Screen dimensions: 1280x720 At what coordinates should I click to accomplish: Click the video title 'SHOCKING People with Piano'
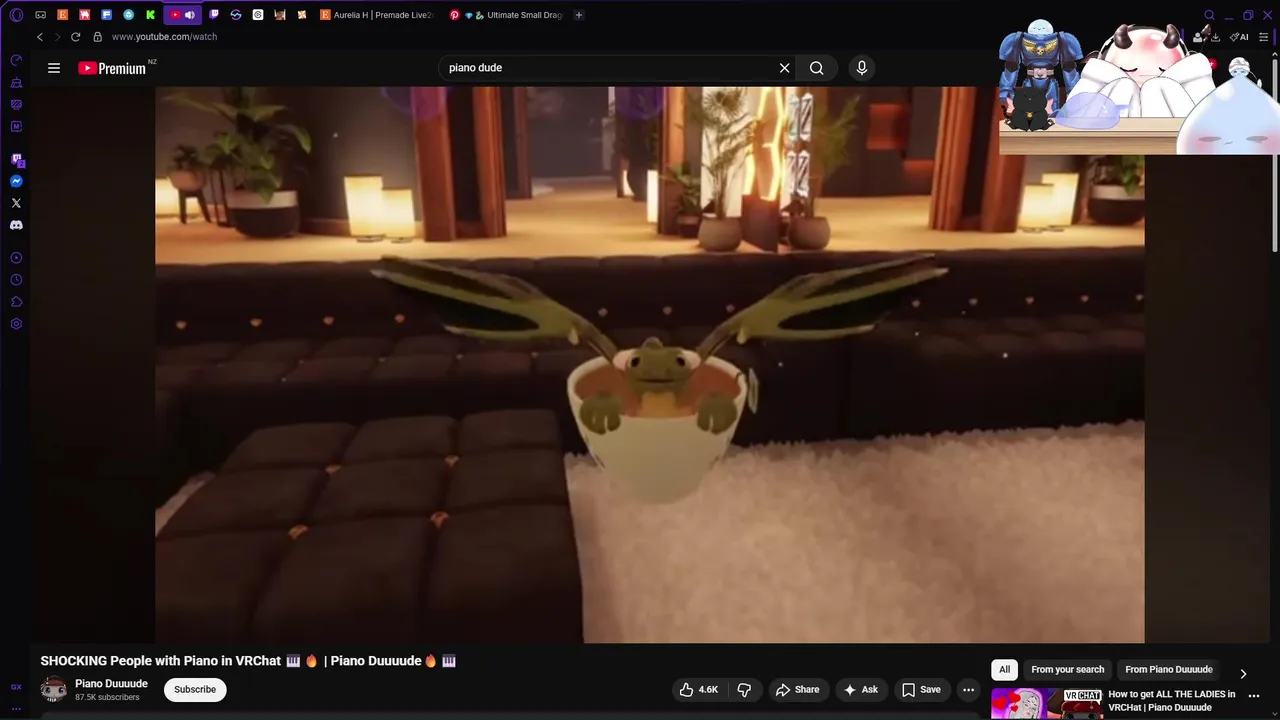(248, 661)
